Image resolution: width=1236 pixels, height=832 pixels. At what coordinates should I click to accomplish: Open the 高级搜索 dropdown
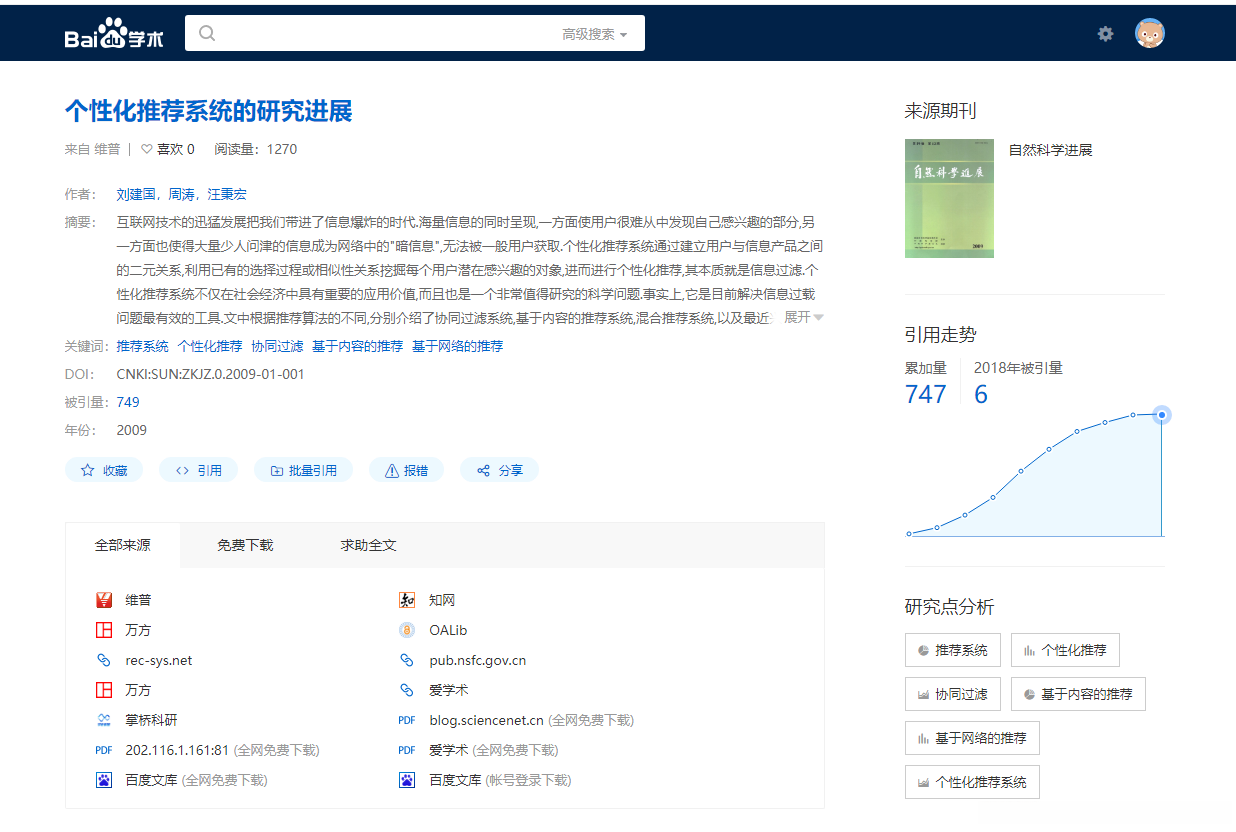589,32
